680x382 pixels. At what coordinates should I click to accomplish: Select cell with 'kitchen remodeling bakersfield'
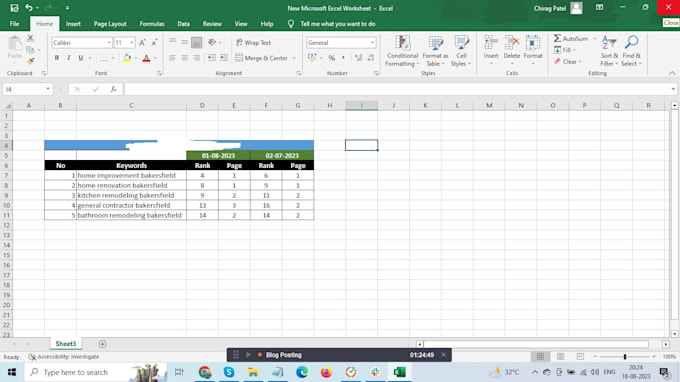[131, 196]
